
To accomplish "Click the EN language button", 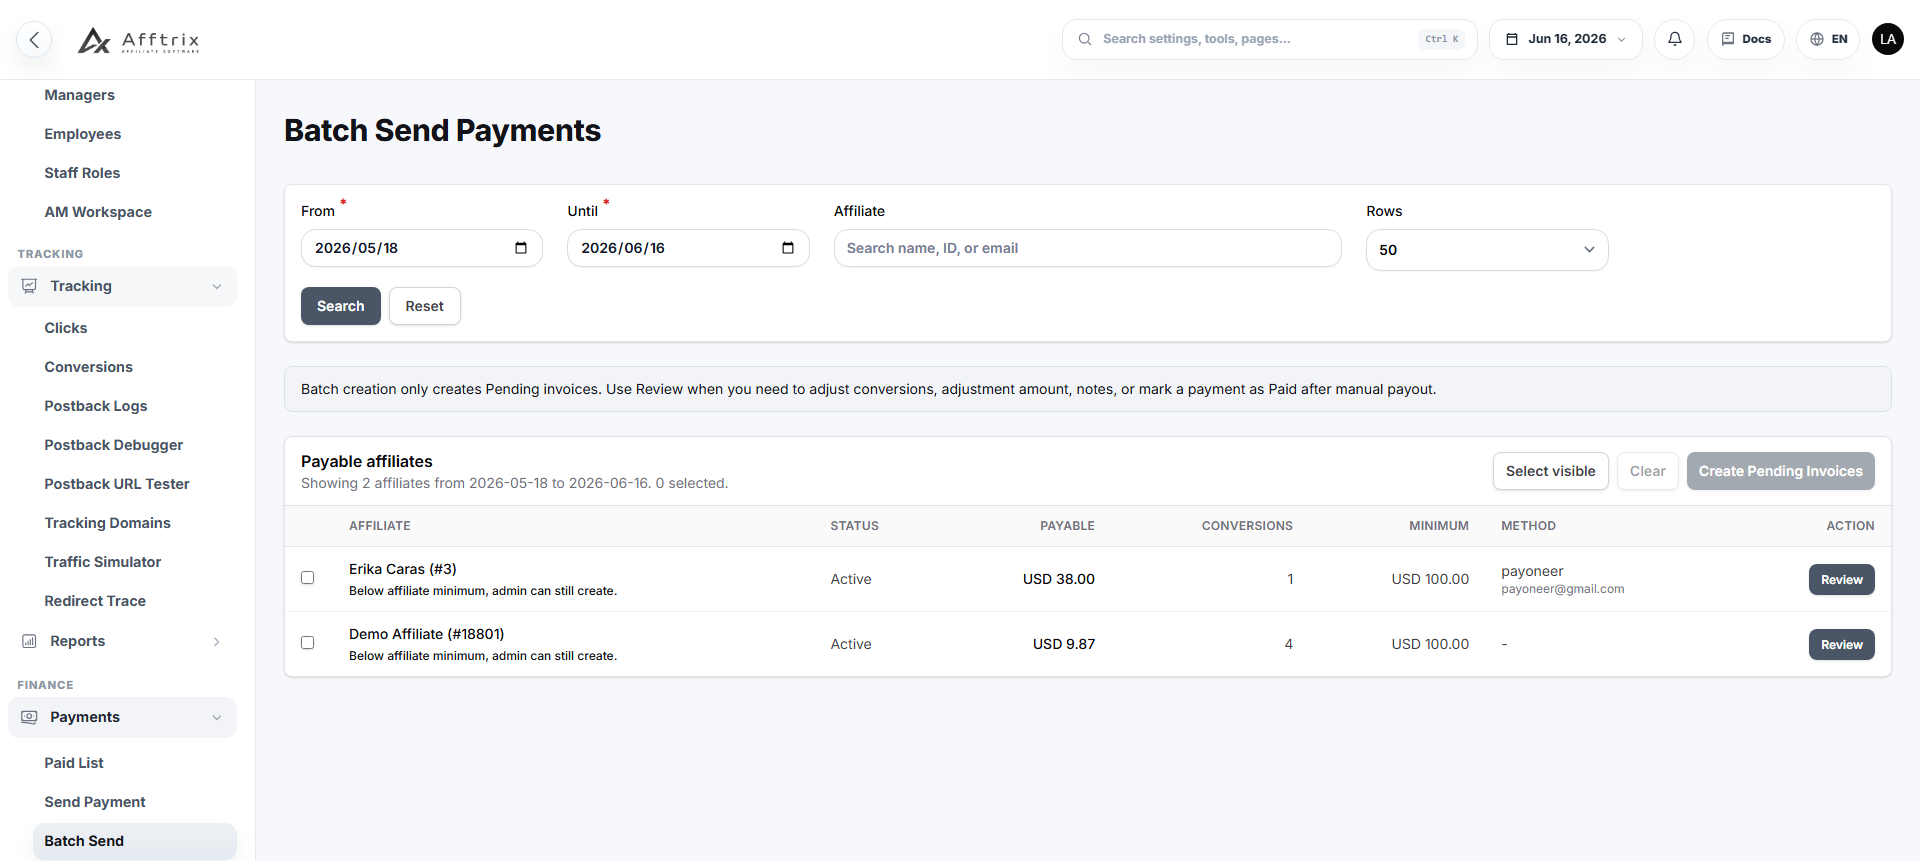I will pos(1828,39).
